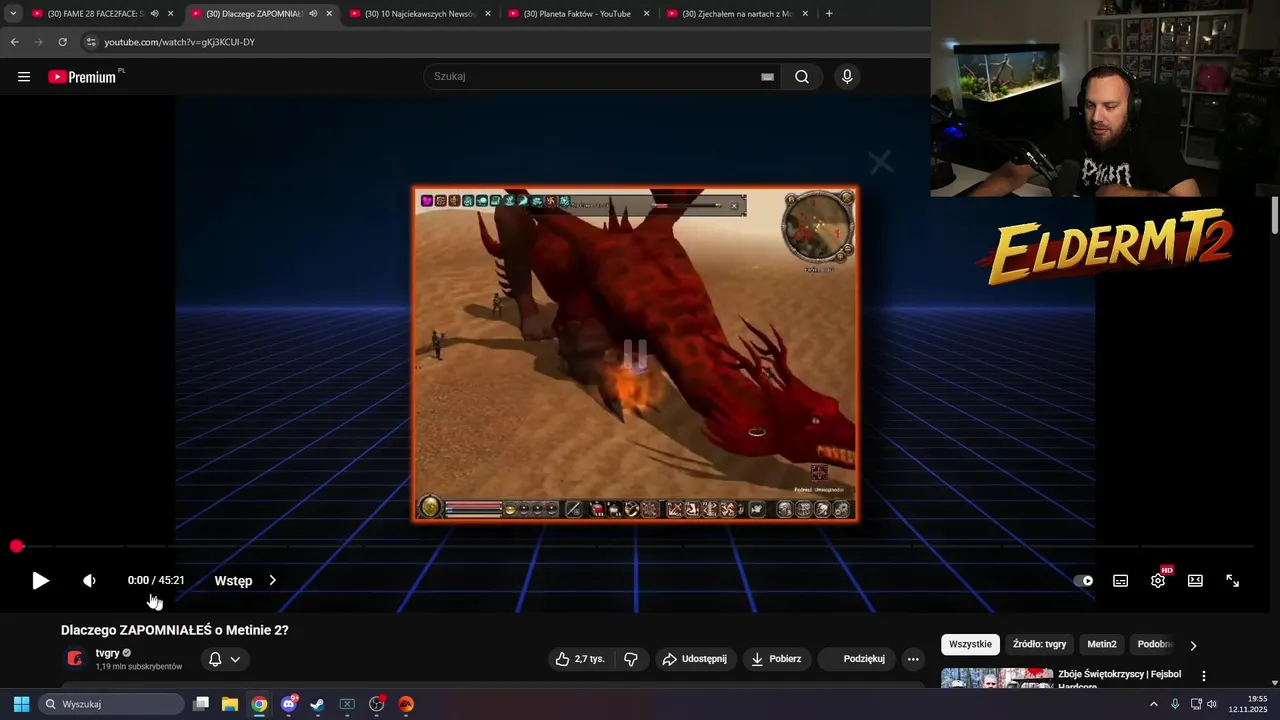This screenshot has height=720, width=1280.
Task: Download the video with Pobierz
Action: pos(777,659)
